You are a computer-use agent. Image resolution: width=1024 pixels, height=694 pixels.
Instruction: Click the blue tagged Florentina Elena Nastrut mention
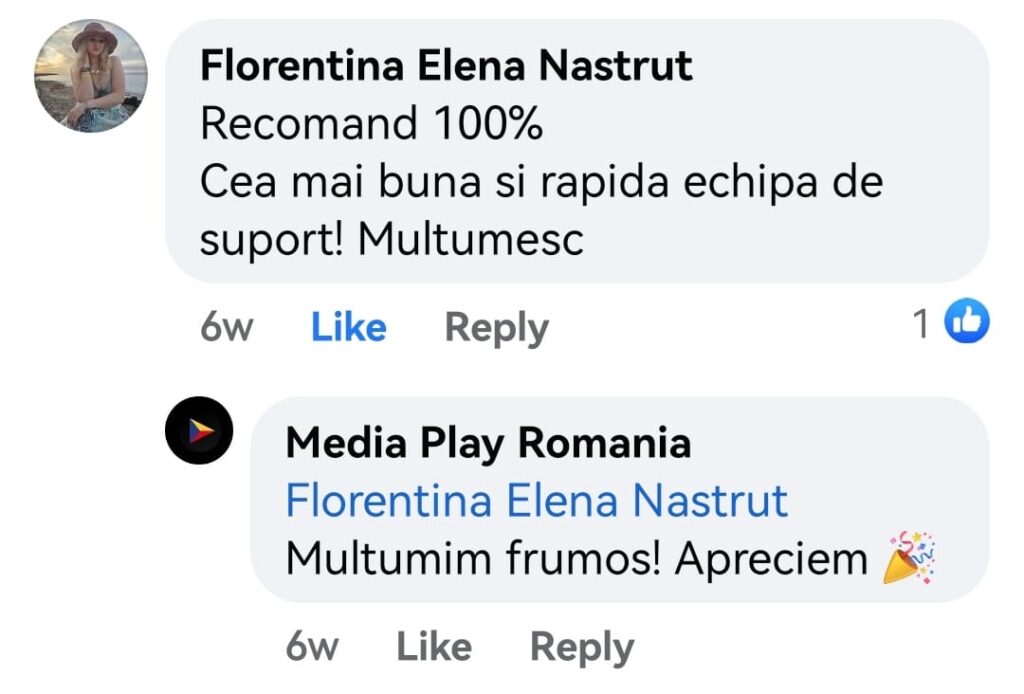click(536, 501)
